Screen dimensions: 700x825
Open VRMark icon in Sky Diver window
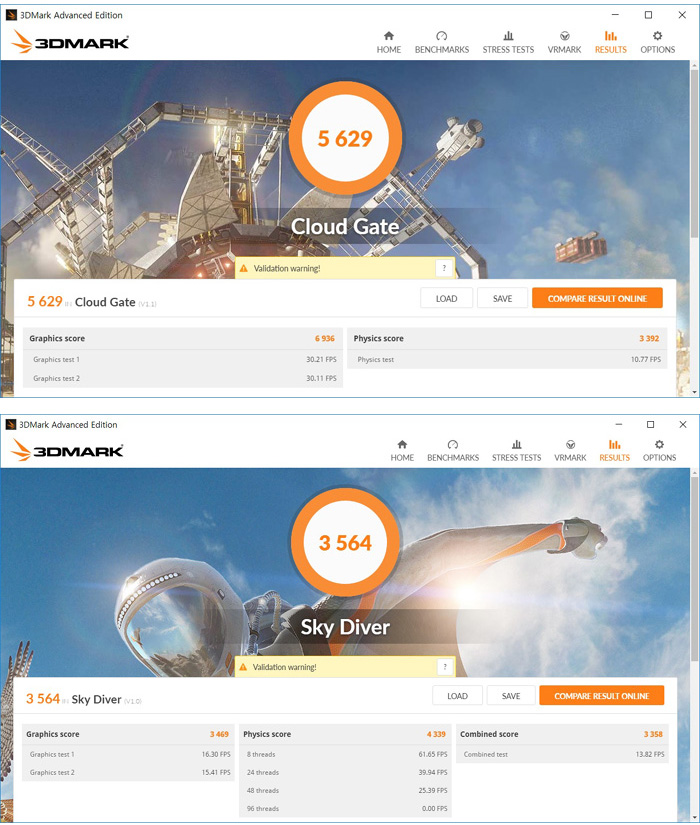coord(570,444)
